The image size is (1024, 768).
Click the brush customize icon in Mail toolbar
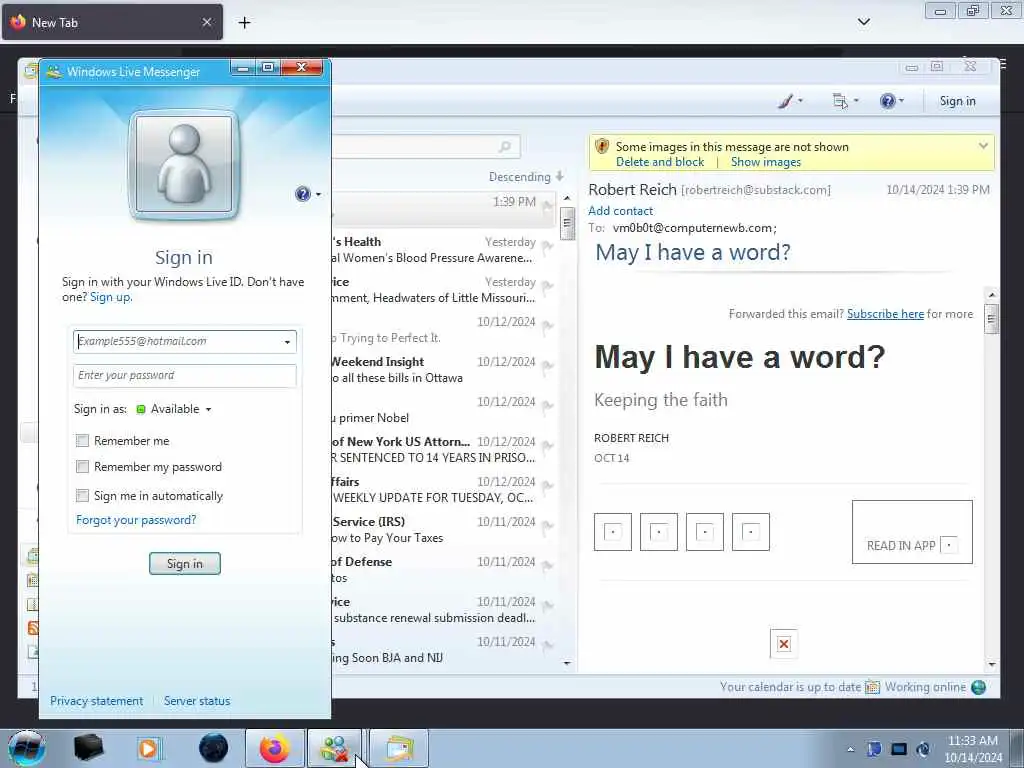786,101
